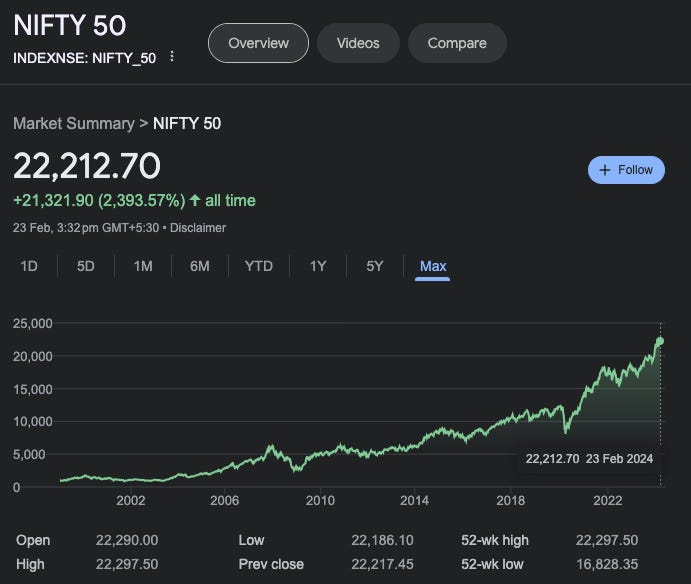
Task: Click the chart tooltip 22,212.70 23 Feb 2024
Action: coord(589,459)
